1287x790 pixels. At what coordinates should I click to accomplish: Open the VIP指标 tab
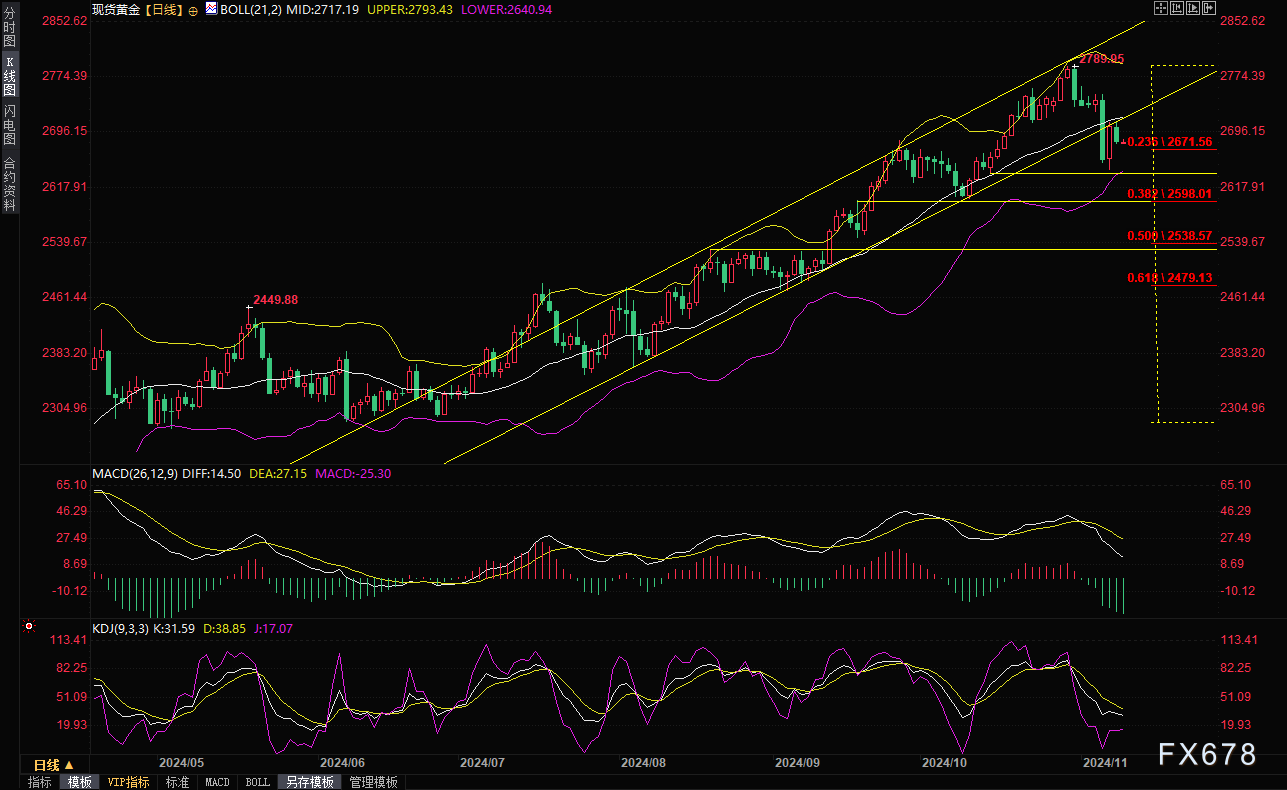click(128, 782)
